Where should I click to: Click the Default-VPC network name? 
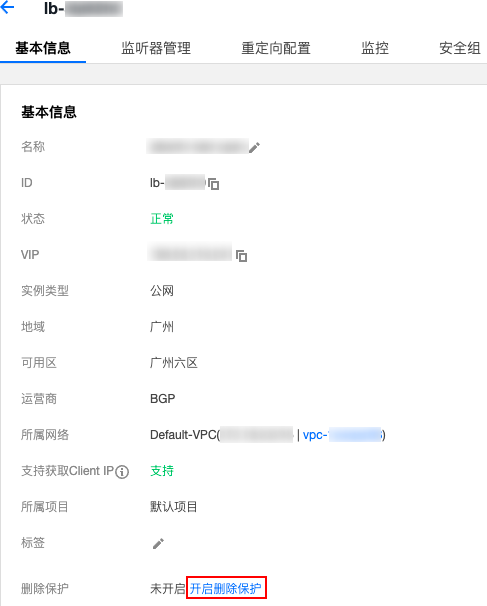(x=183, y=435)
